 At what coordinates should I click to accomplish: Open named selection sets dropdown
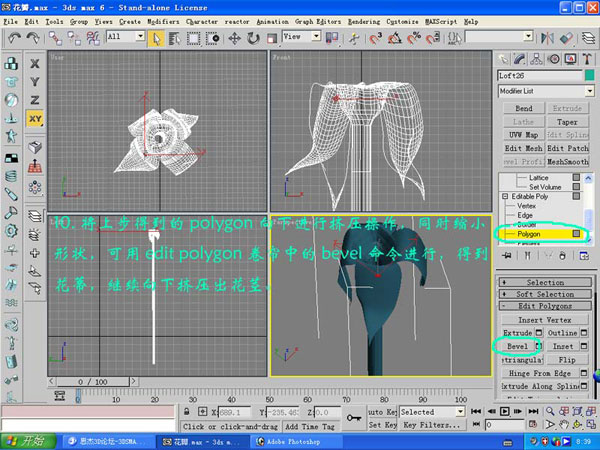coord(528,36)
